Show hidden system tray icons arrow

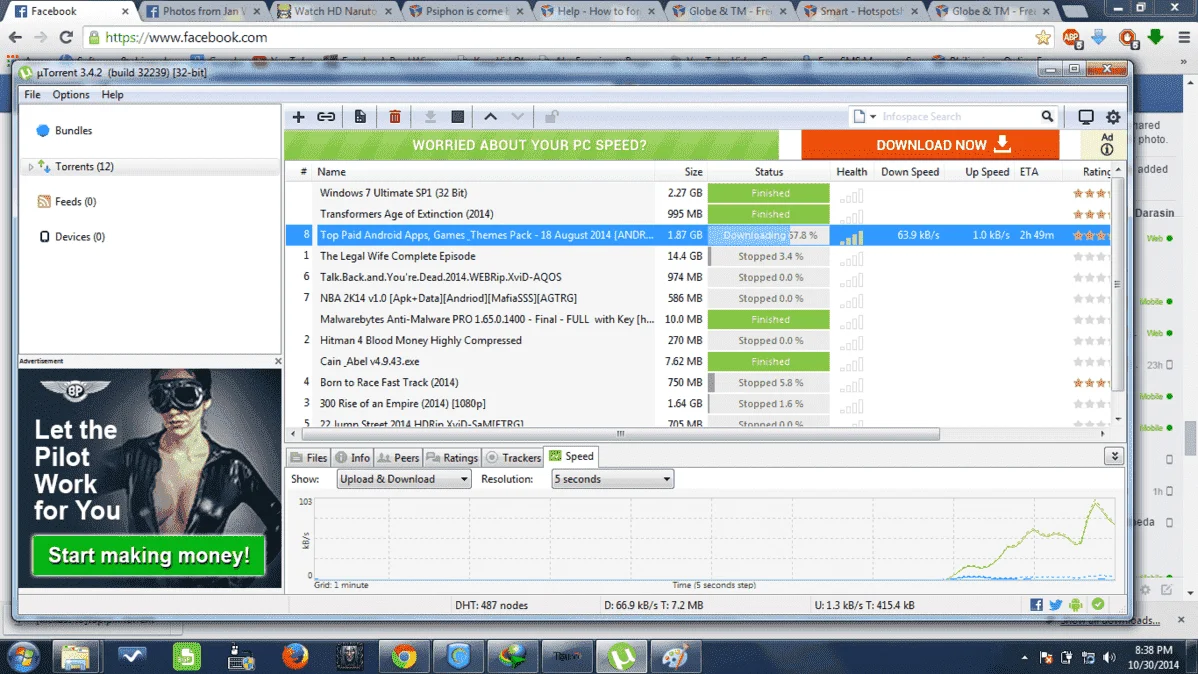pos(1024,657)
